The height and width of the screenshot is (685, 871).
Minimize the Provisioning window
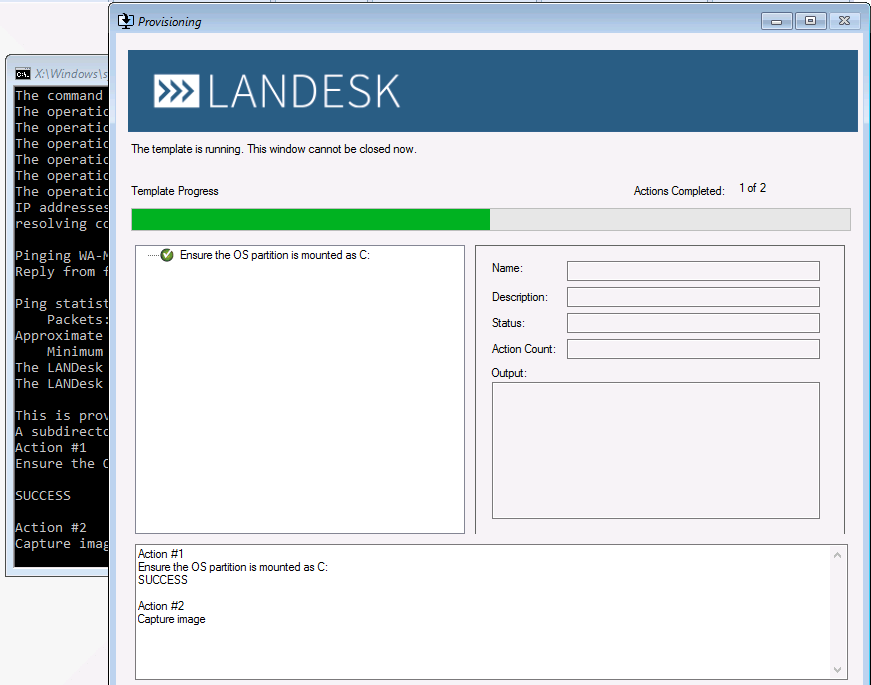point(776,20)
